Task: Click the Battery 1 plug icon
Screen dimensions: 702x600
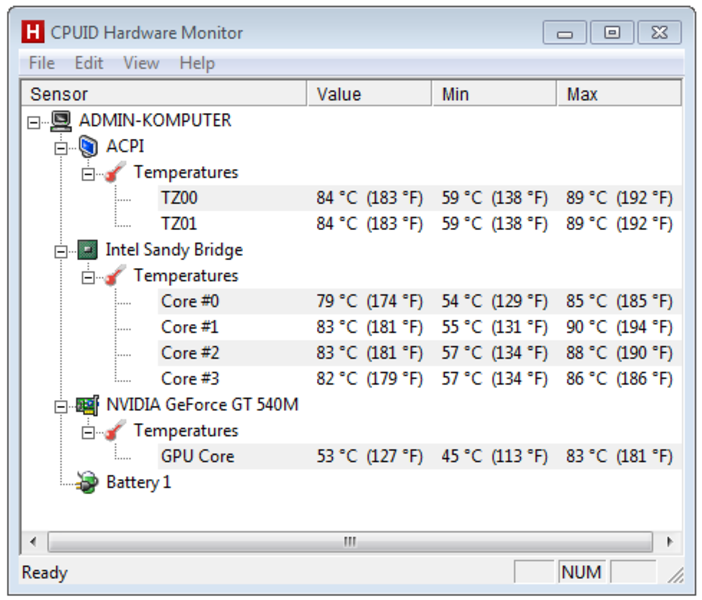Action: coord(87,482)
